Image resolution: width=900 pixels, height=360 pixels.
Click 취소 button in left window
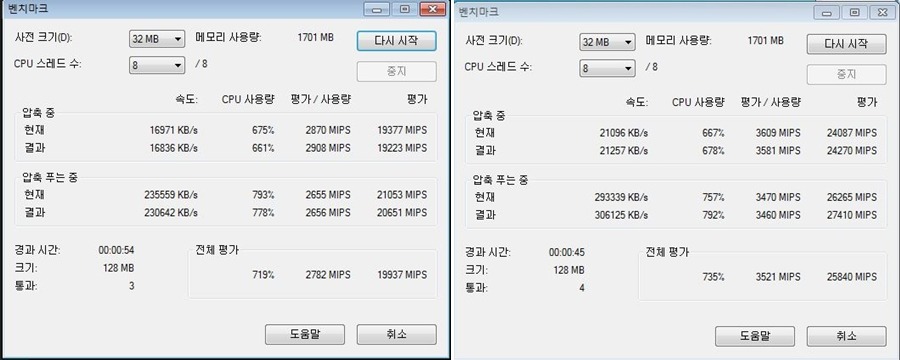coord(396,334)
